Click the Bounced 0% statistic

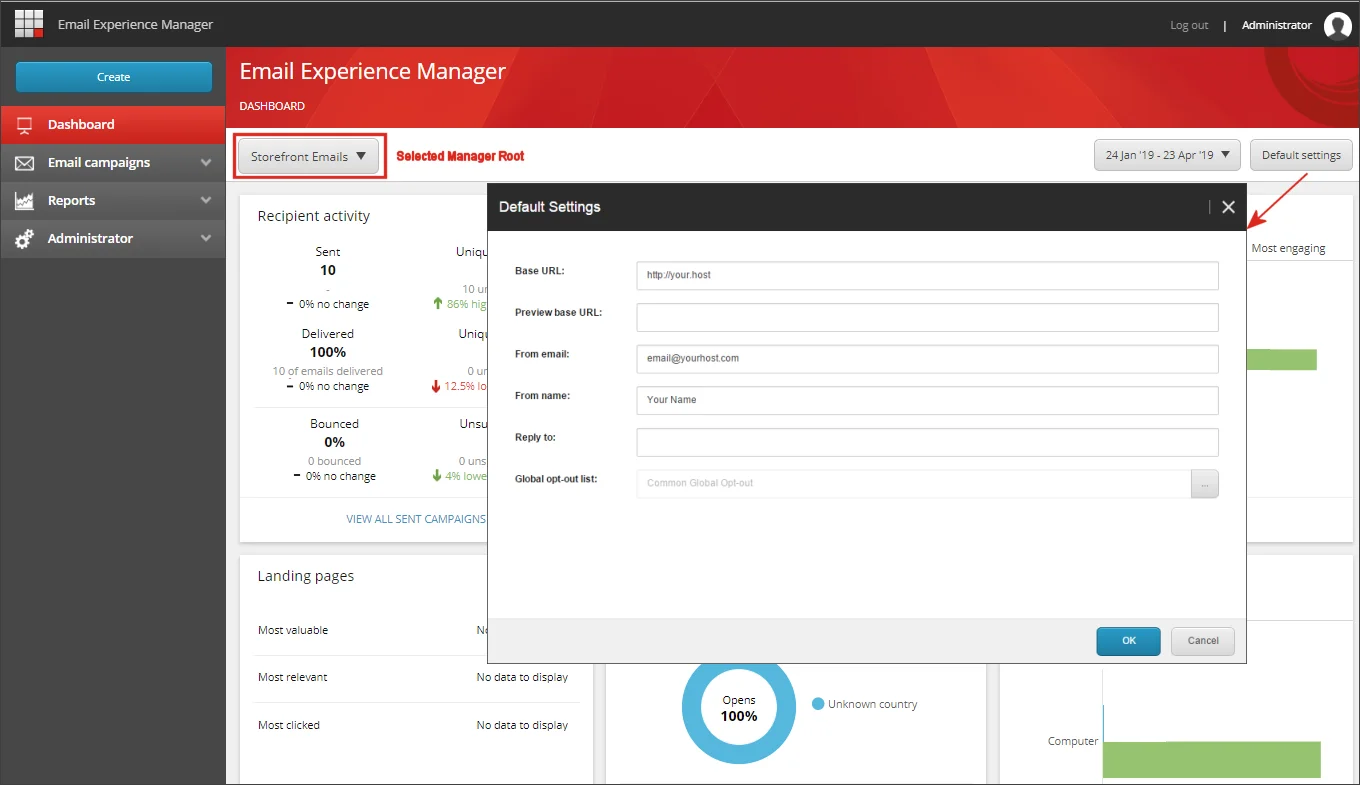click(334, 442)
